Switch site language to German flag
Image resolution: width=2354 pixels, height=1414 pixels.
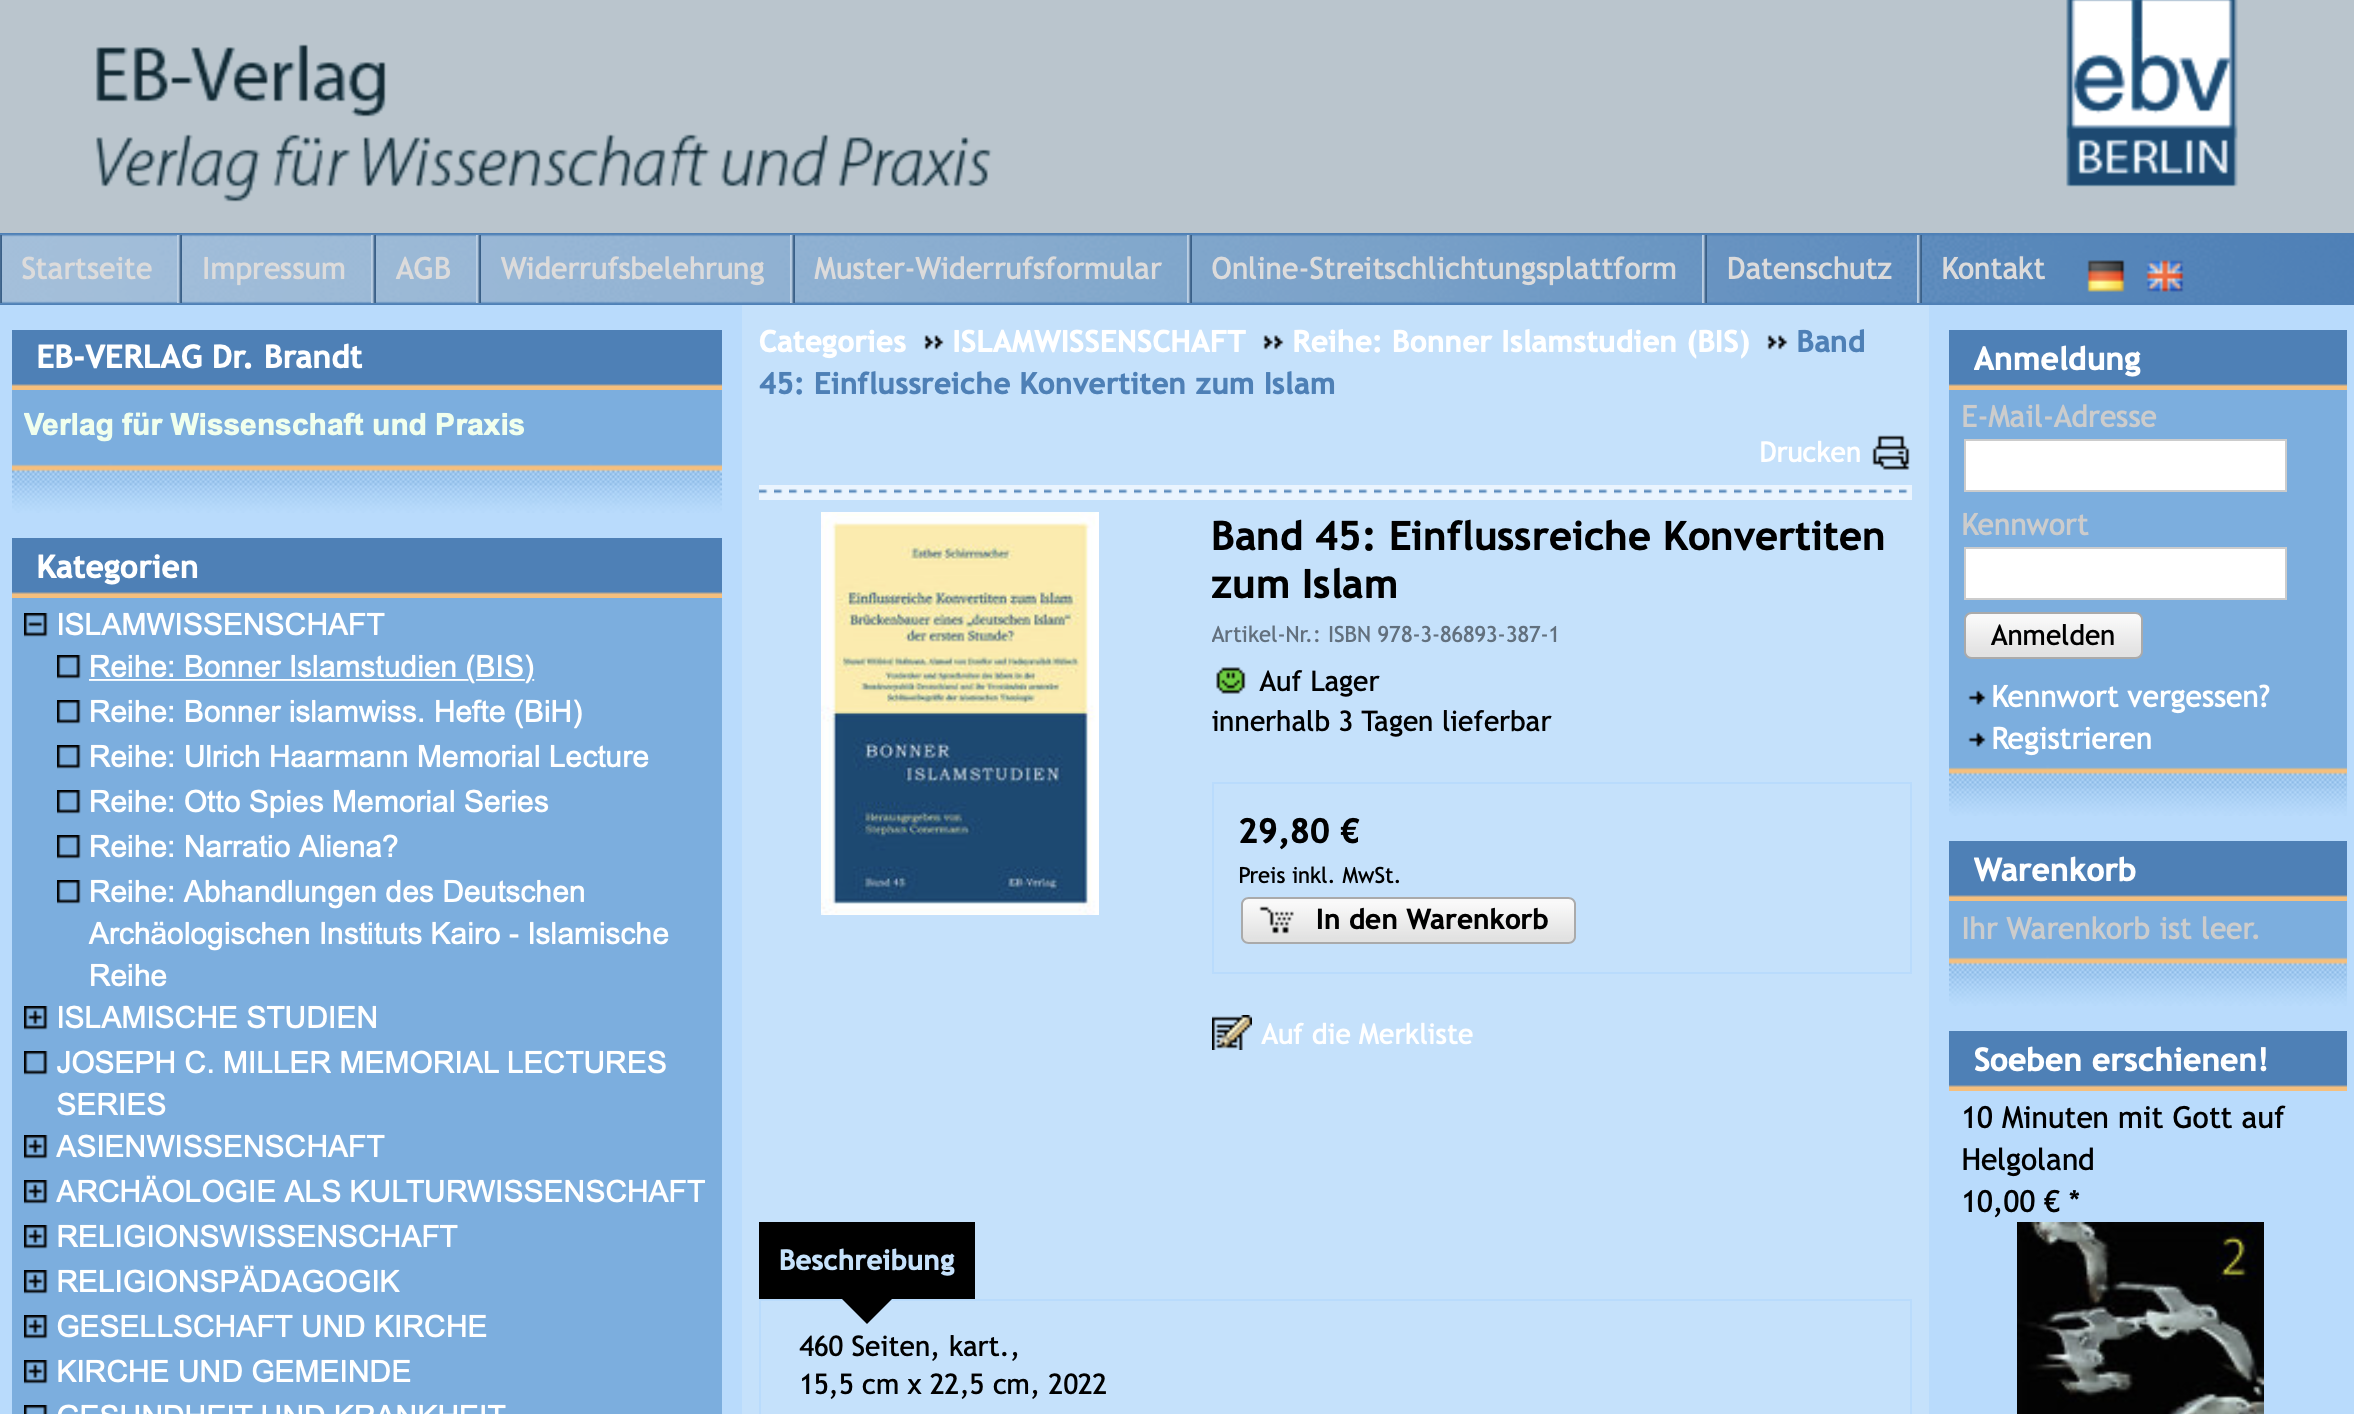pyautogui.click(x=2105, y=275)
